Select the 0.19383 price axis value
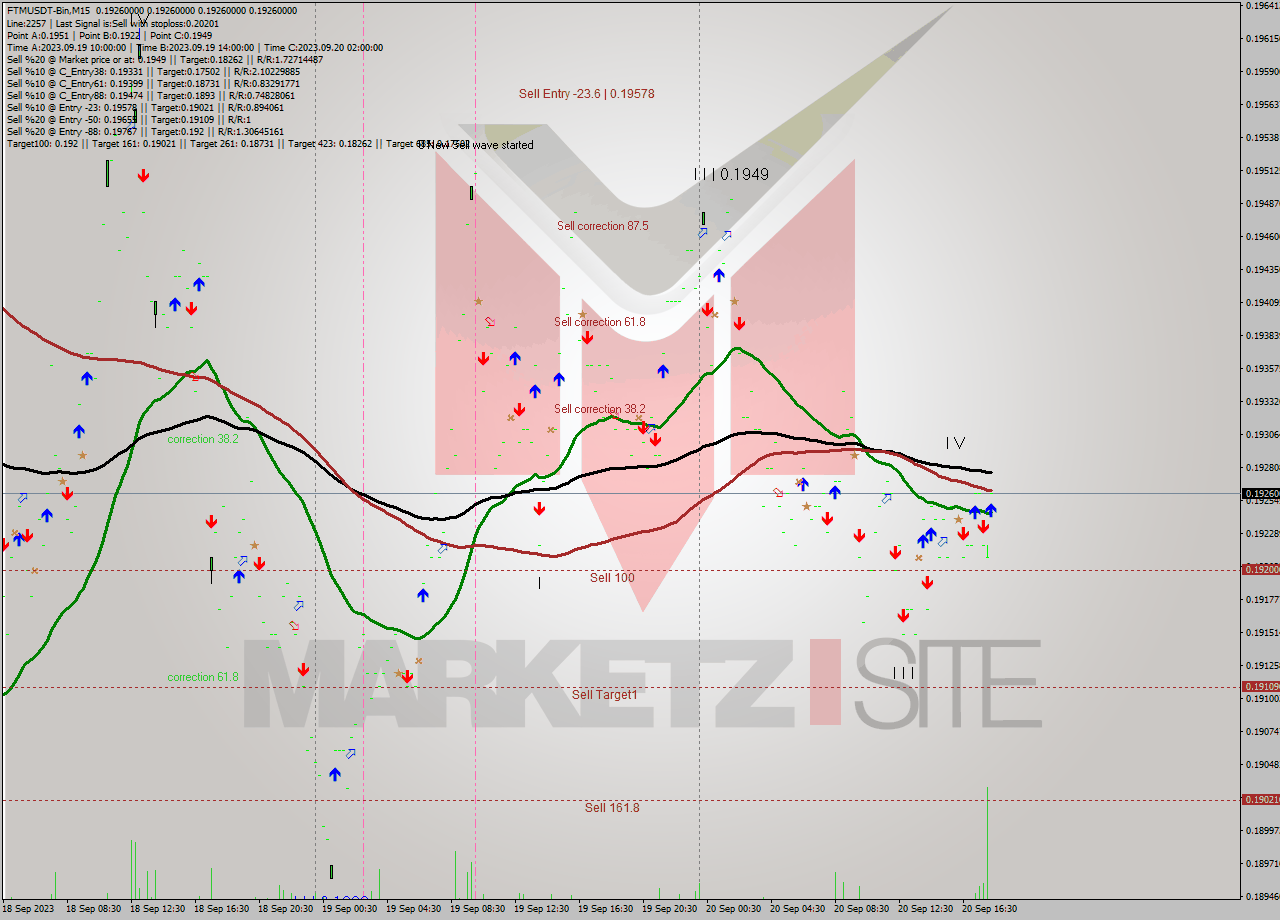Viewport: 1280px width, 920px height. click(1261, 335)
